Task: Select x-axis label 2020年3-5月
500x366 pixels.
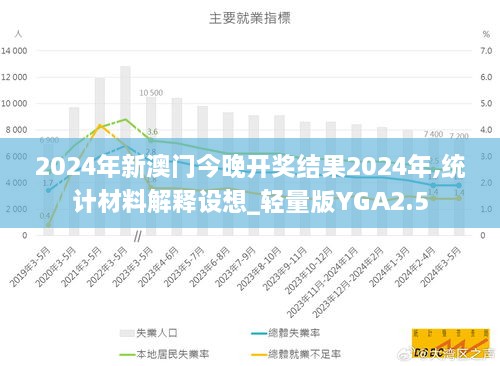Action: click(x=55, y=267)
